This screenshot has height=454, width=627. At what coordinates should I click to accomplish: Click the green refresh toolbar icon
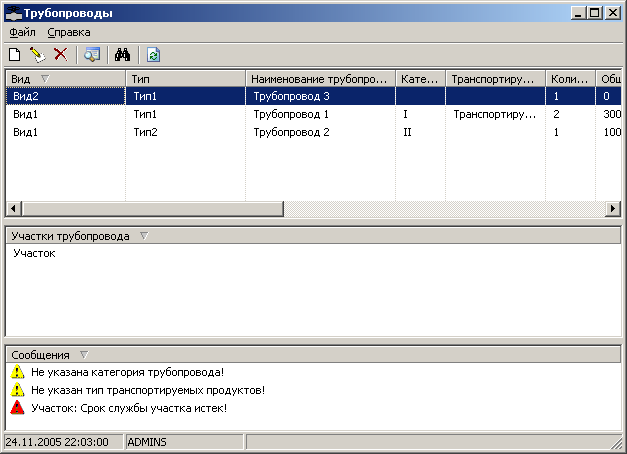(153, 55)
